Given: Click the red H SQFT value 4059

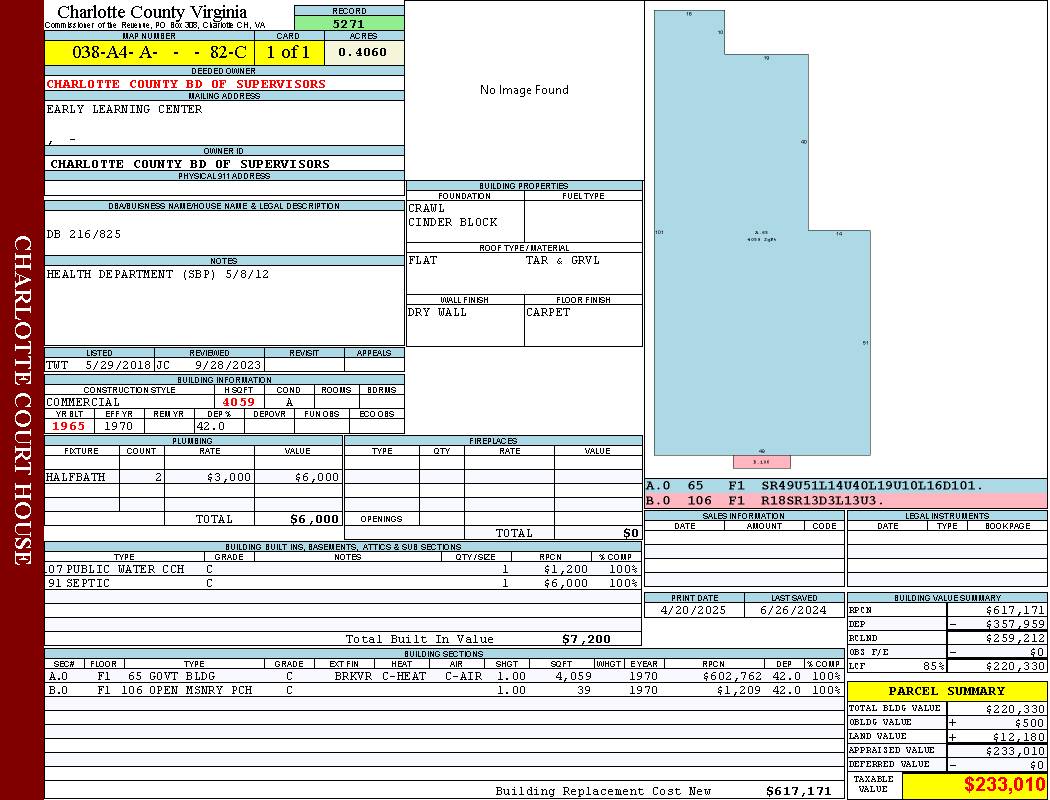Looking at the screenshot, I should (238, 402).
